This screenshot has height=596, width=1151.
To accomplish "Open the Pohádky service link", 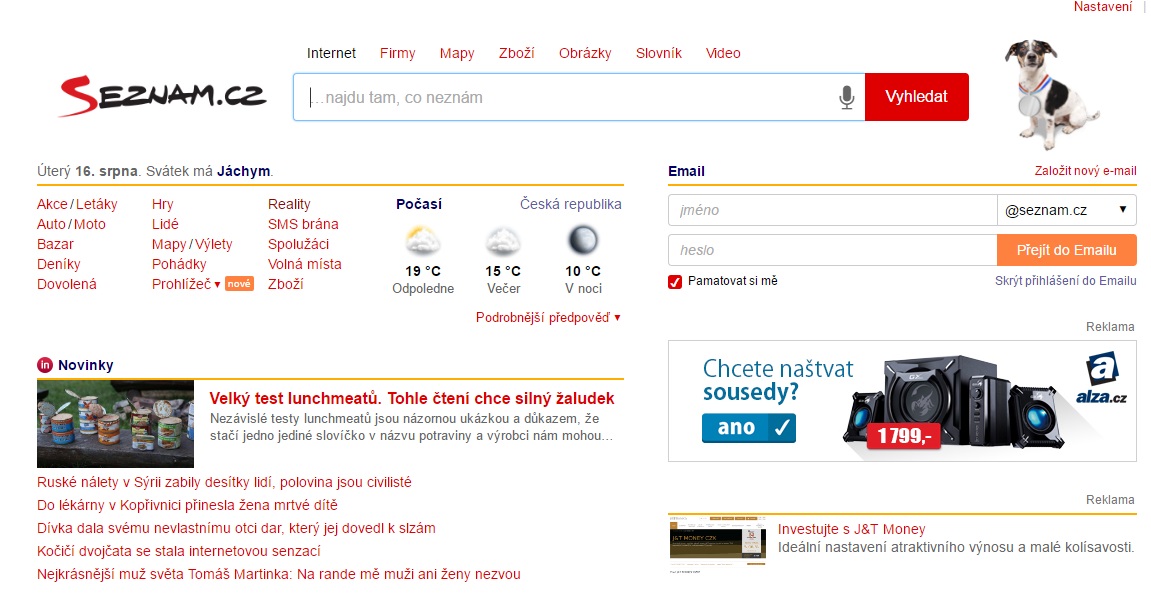I will pyautogui.click(x=179, y=264).
